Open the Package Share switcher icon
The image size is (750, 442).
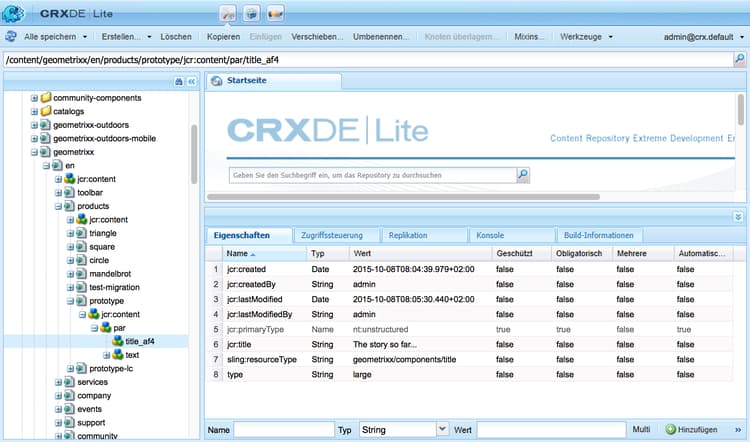tap(276, 13)
